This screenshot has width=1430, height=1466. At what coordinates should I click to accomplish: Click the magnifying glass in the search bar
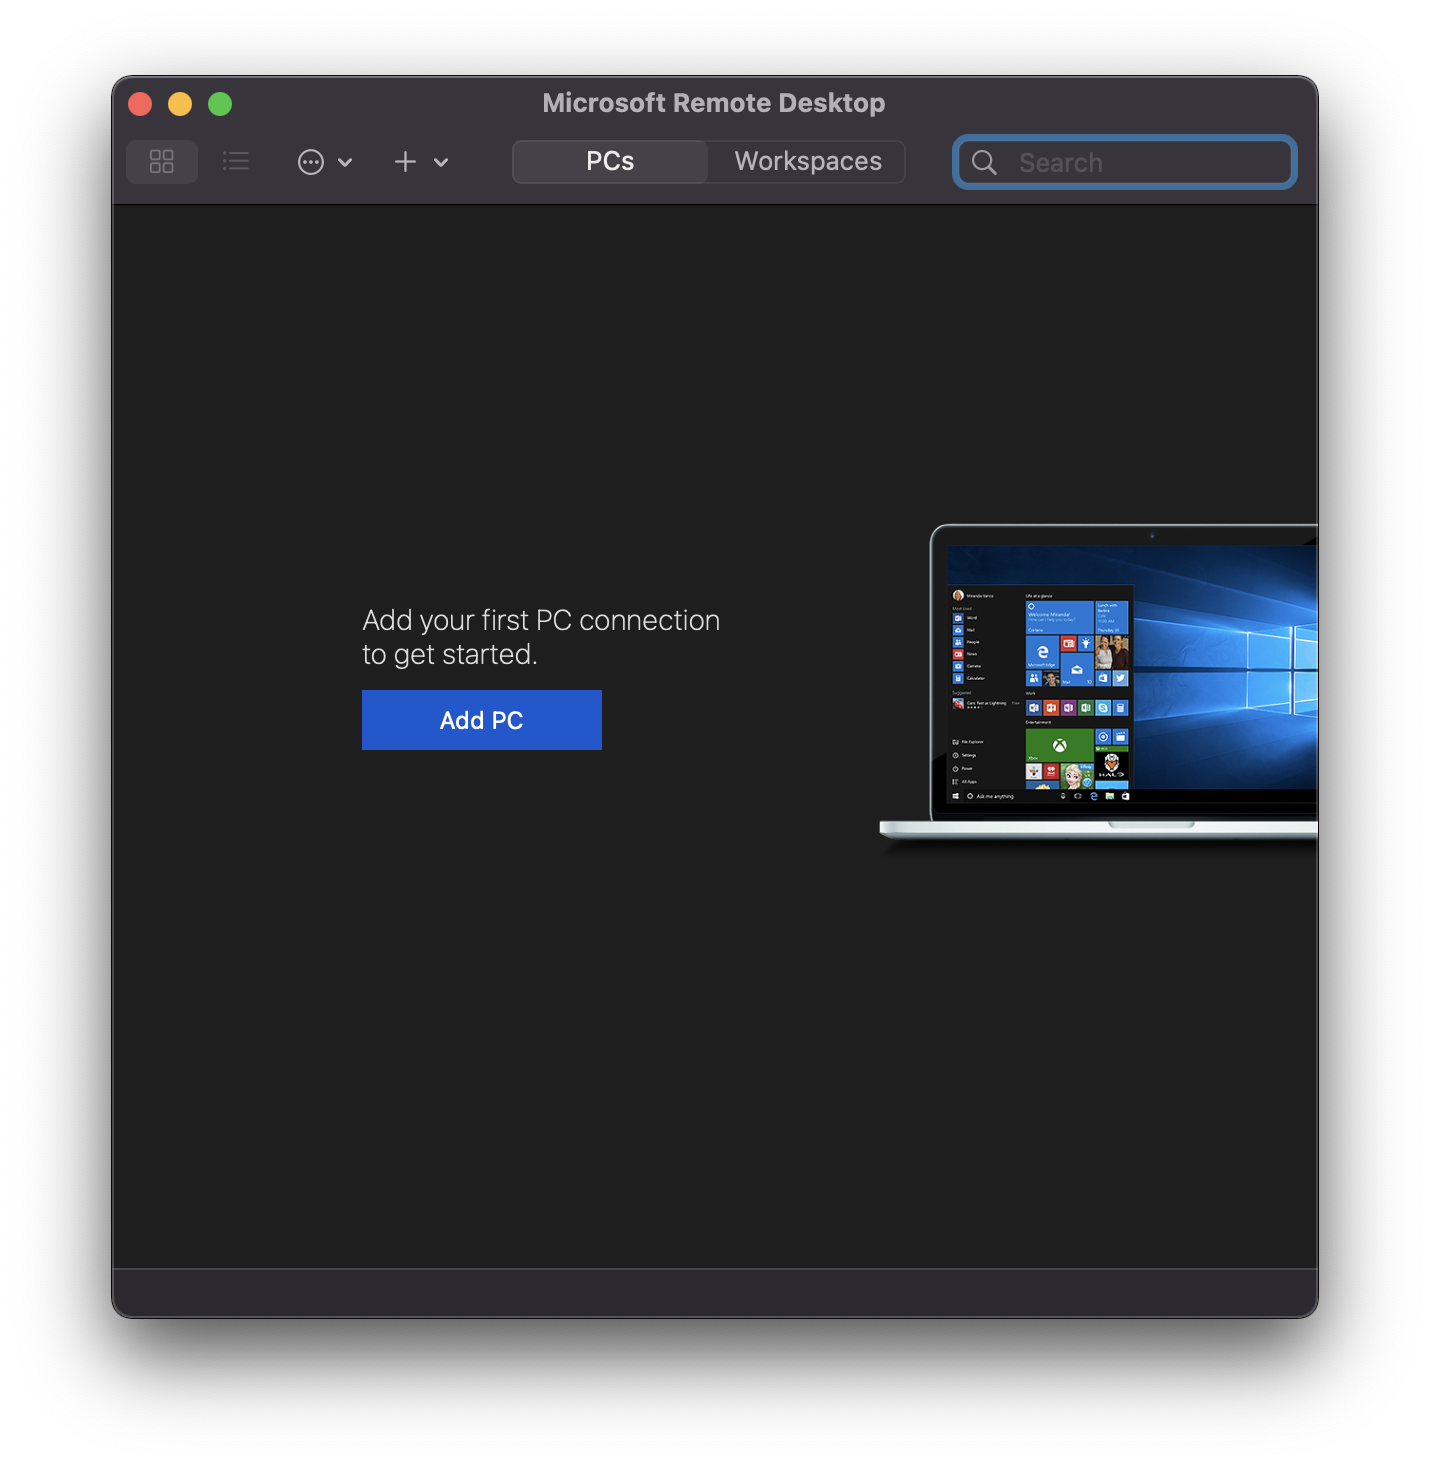click(984, 162)
